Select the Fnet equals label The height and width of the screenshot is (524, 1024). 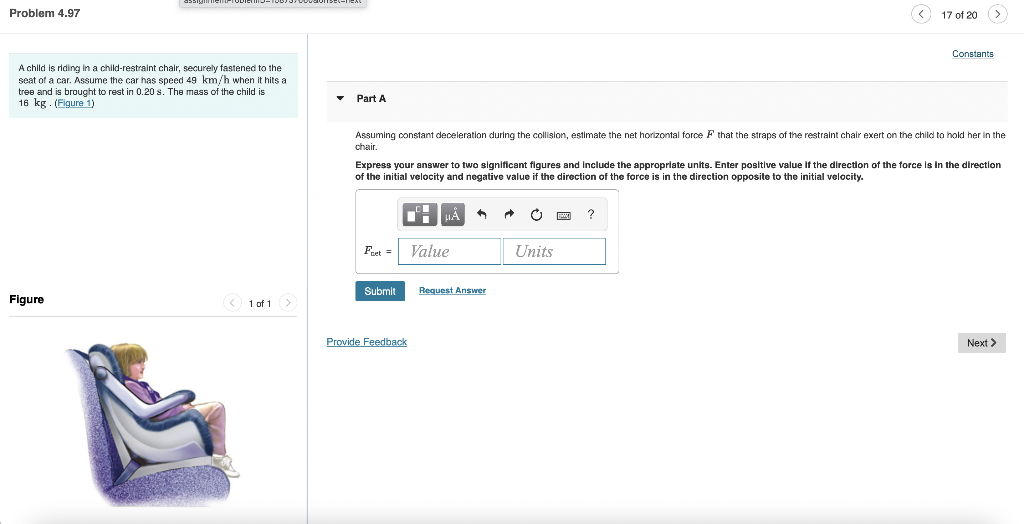pos(377,252)
